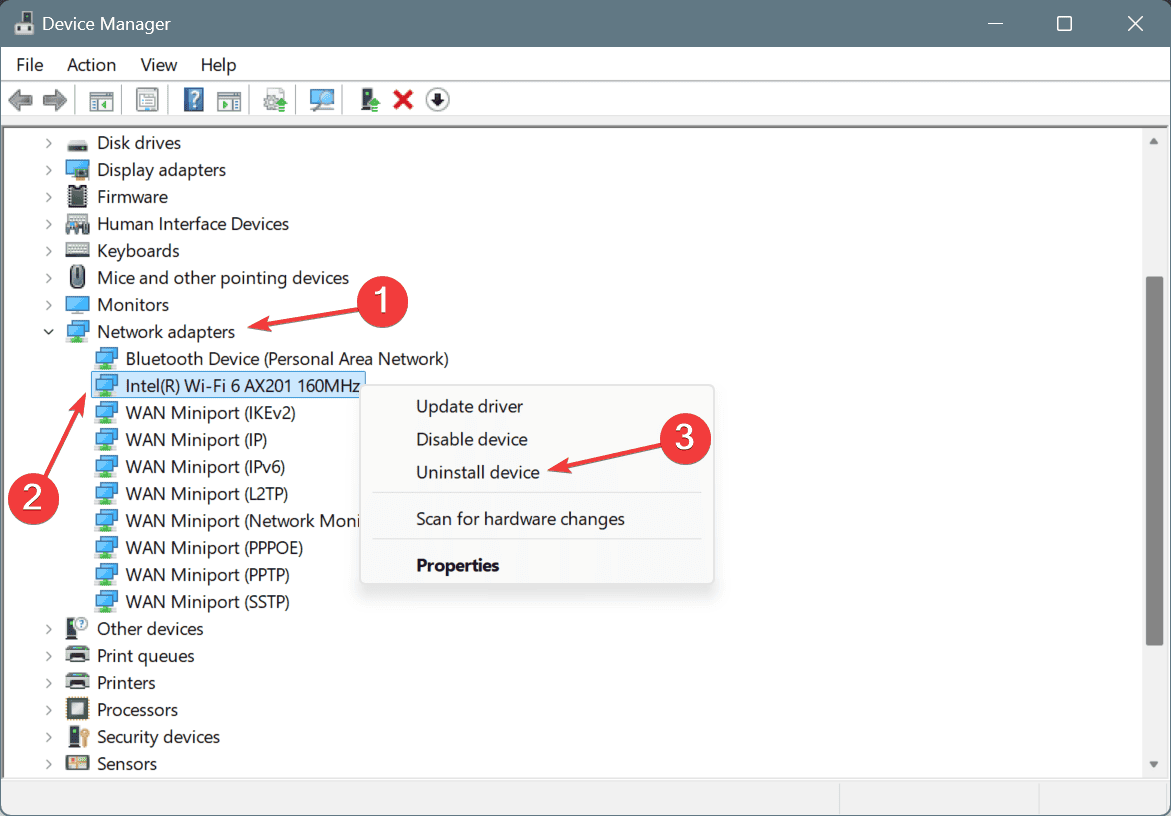
Task: Click the Keyboards category icon
Action: point(78,251)
